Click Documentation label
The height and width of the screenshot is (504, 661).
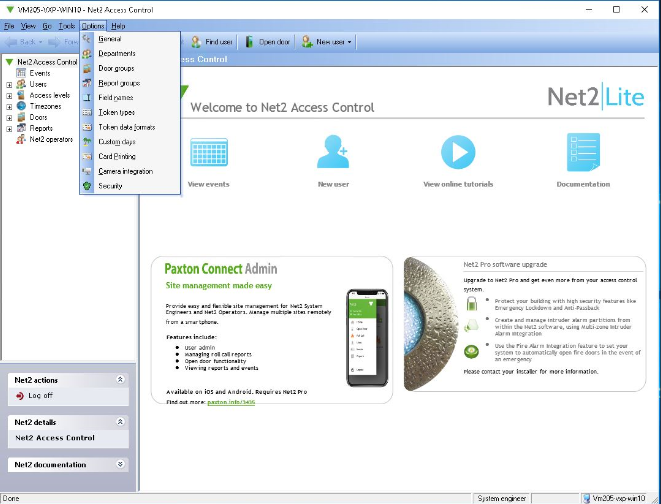point(583,184)
